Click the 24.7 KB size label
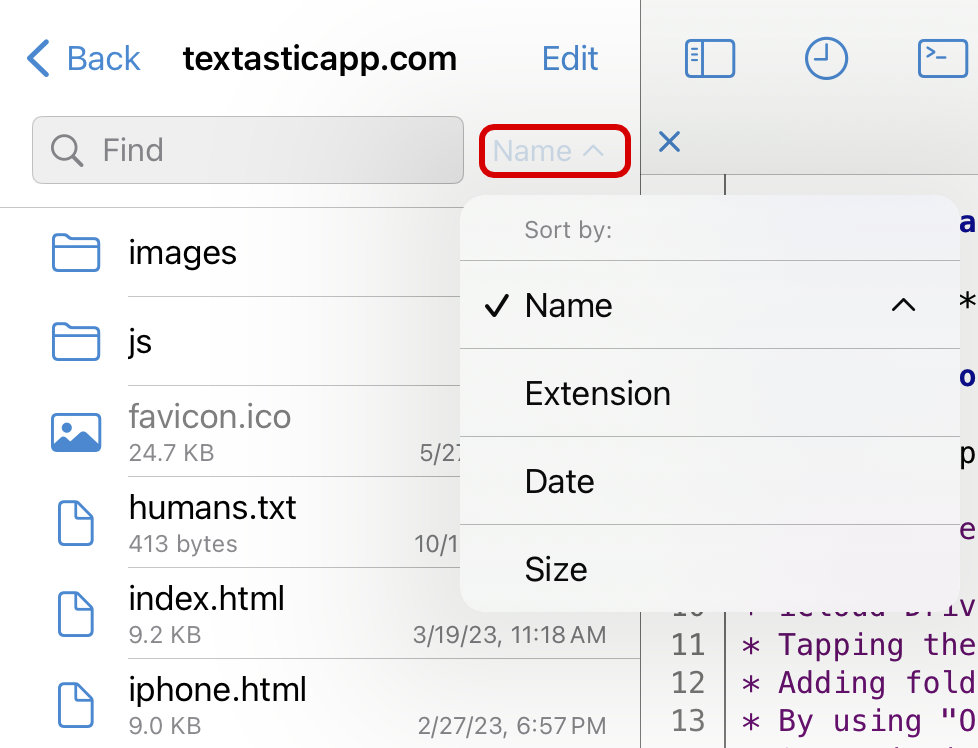 click(x=172, y=453)
